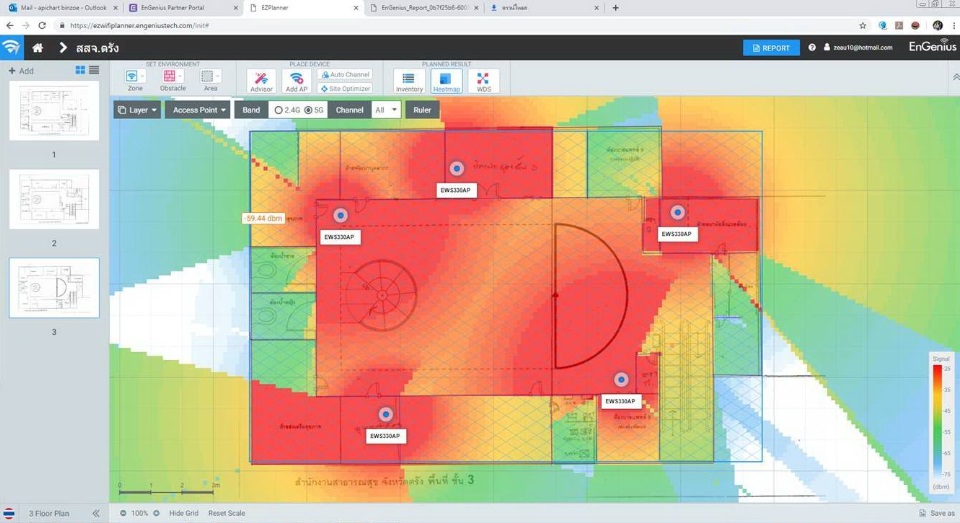Screen dimensions: 960x523
Task: Open user account zeau10@hotmail.com menu
Action: coord(857,47)
